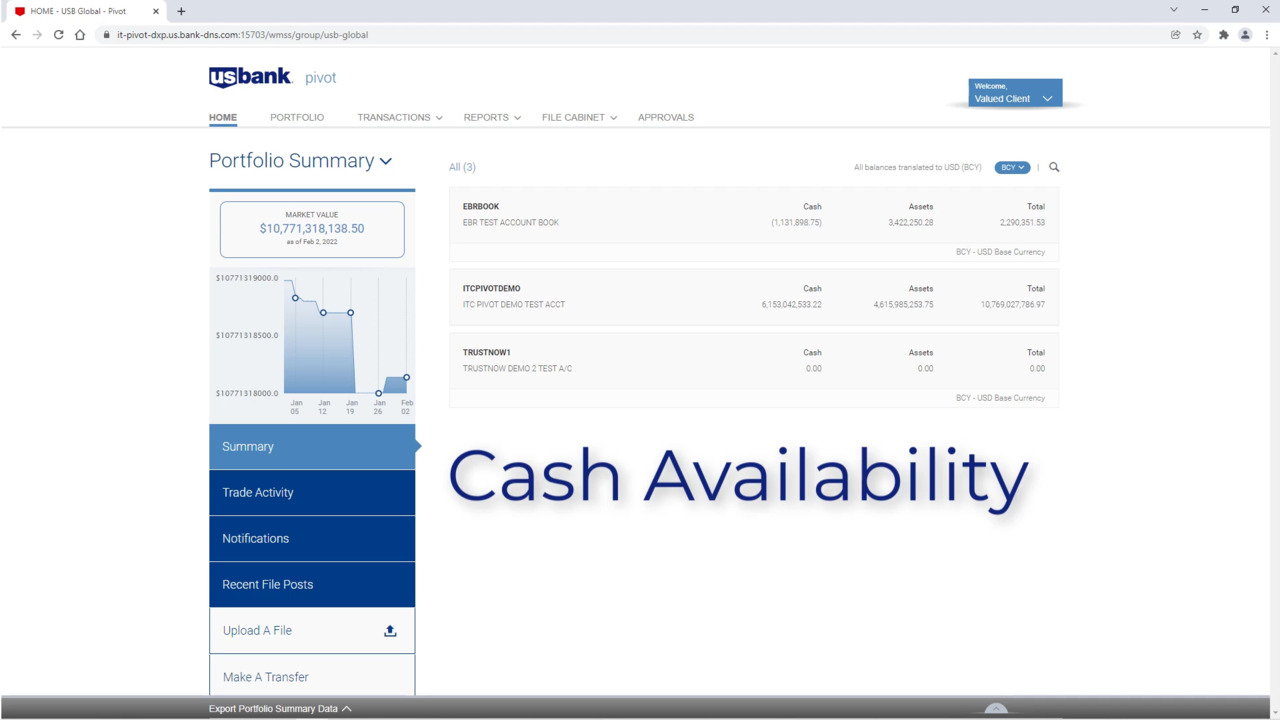Click the upload icon beside Upload A File

pos(390,631)
